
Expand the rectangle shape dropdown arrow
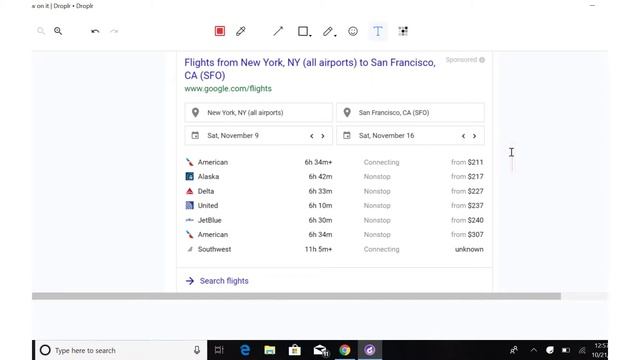point(311,36)
